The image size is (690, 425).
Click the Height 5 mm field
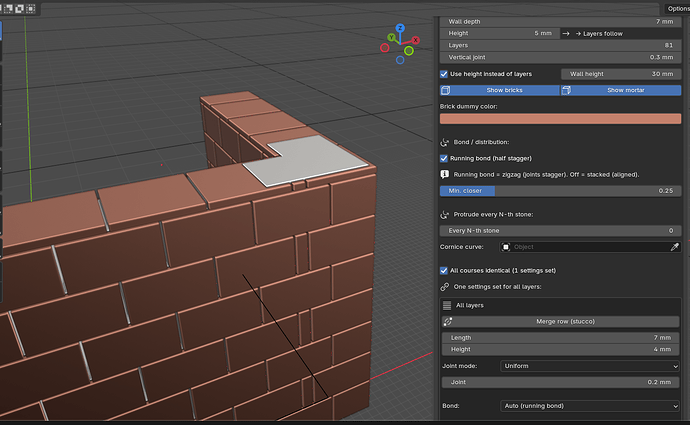click(x=500, y=33)
